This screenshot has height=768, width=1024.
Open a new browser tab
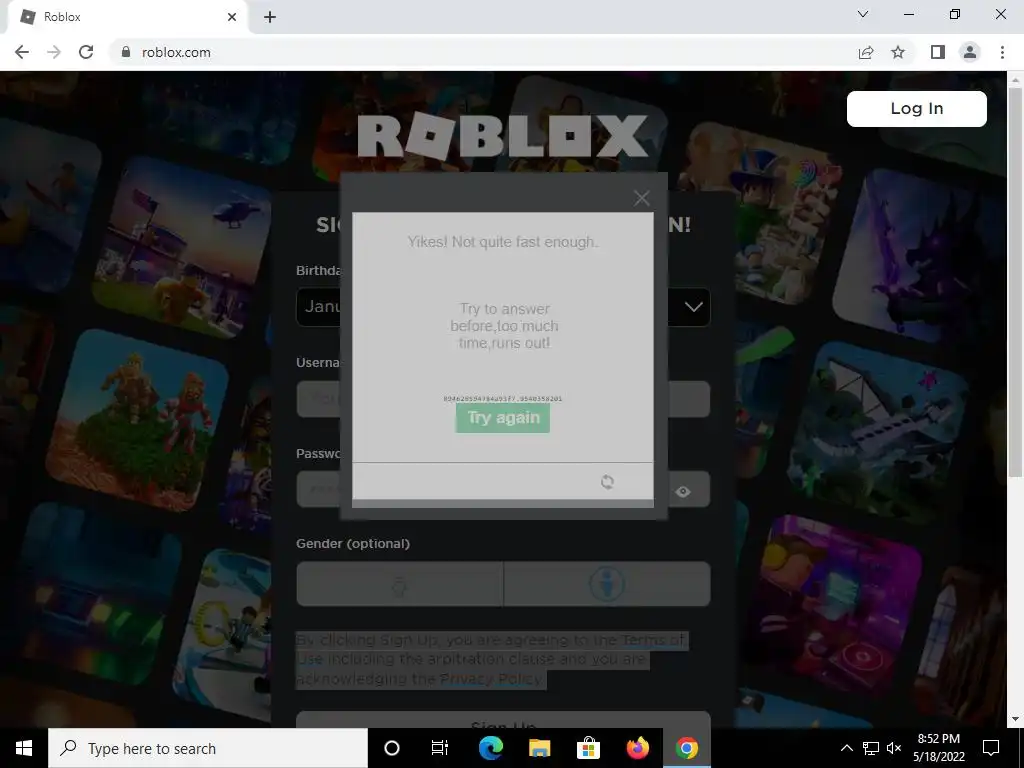[270, 17]
